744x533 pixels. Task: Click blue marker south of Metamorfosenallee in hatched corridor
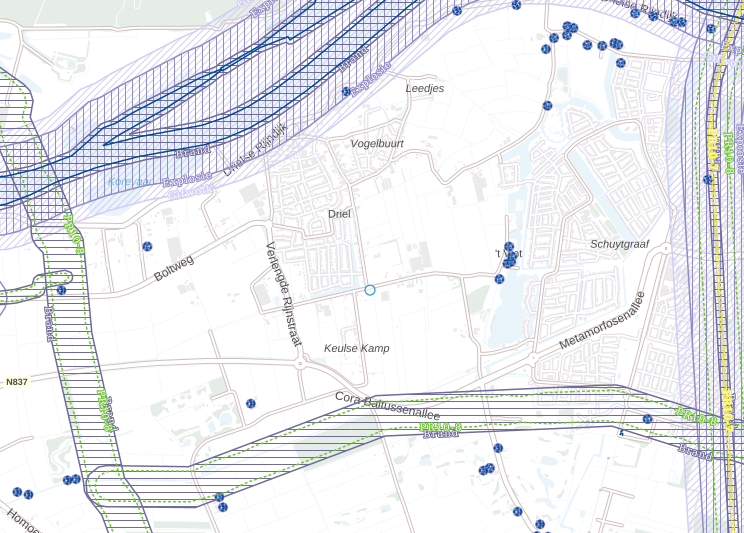coord(647,419)
